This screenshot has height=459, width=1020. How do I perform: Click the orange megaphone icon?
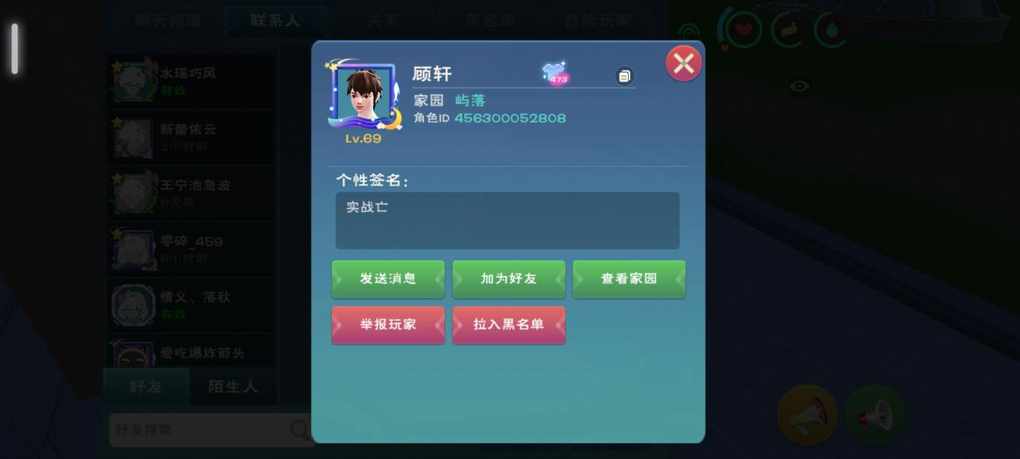[807, 415]
